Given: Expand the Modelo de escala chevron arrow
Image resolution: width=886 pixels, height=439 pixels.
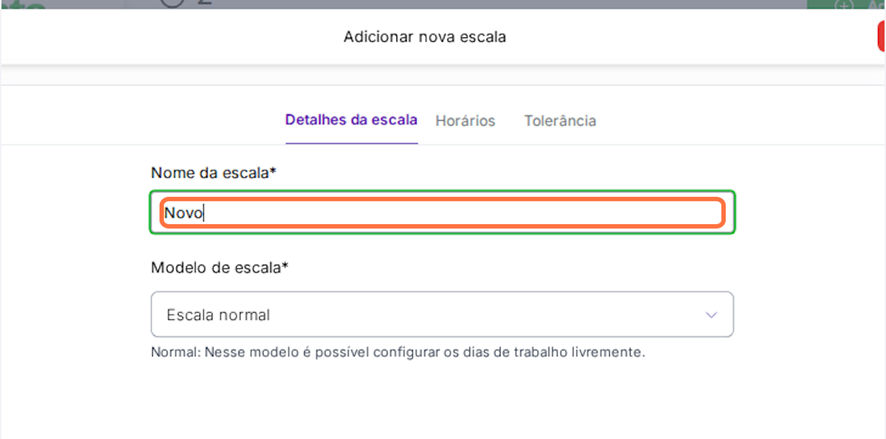Looking at the screenshot, I should click(x=711, y=315).
